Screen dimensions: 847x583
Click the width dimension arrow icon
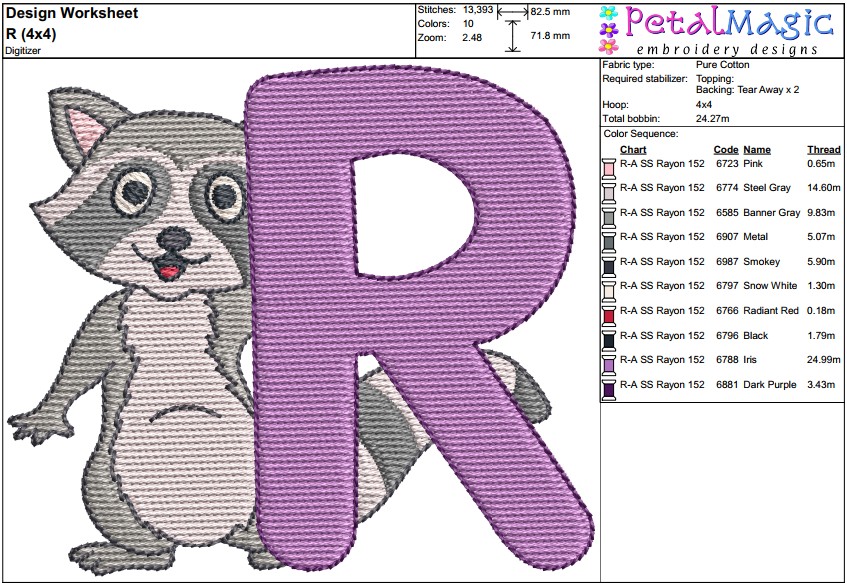[x=512, y=11]
